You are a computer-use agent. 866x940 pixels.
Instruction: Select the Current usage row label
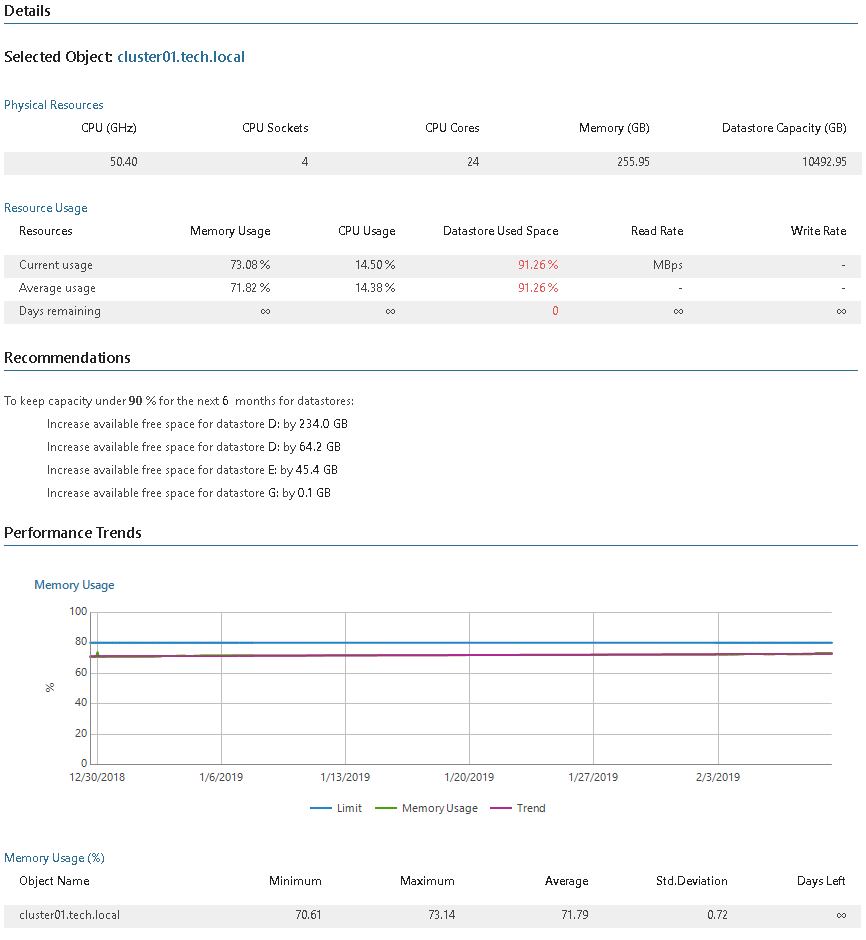click(56, 265)
